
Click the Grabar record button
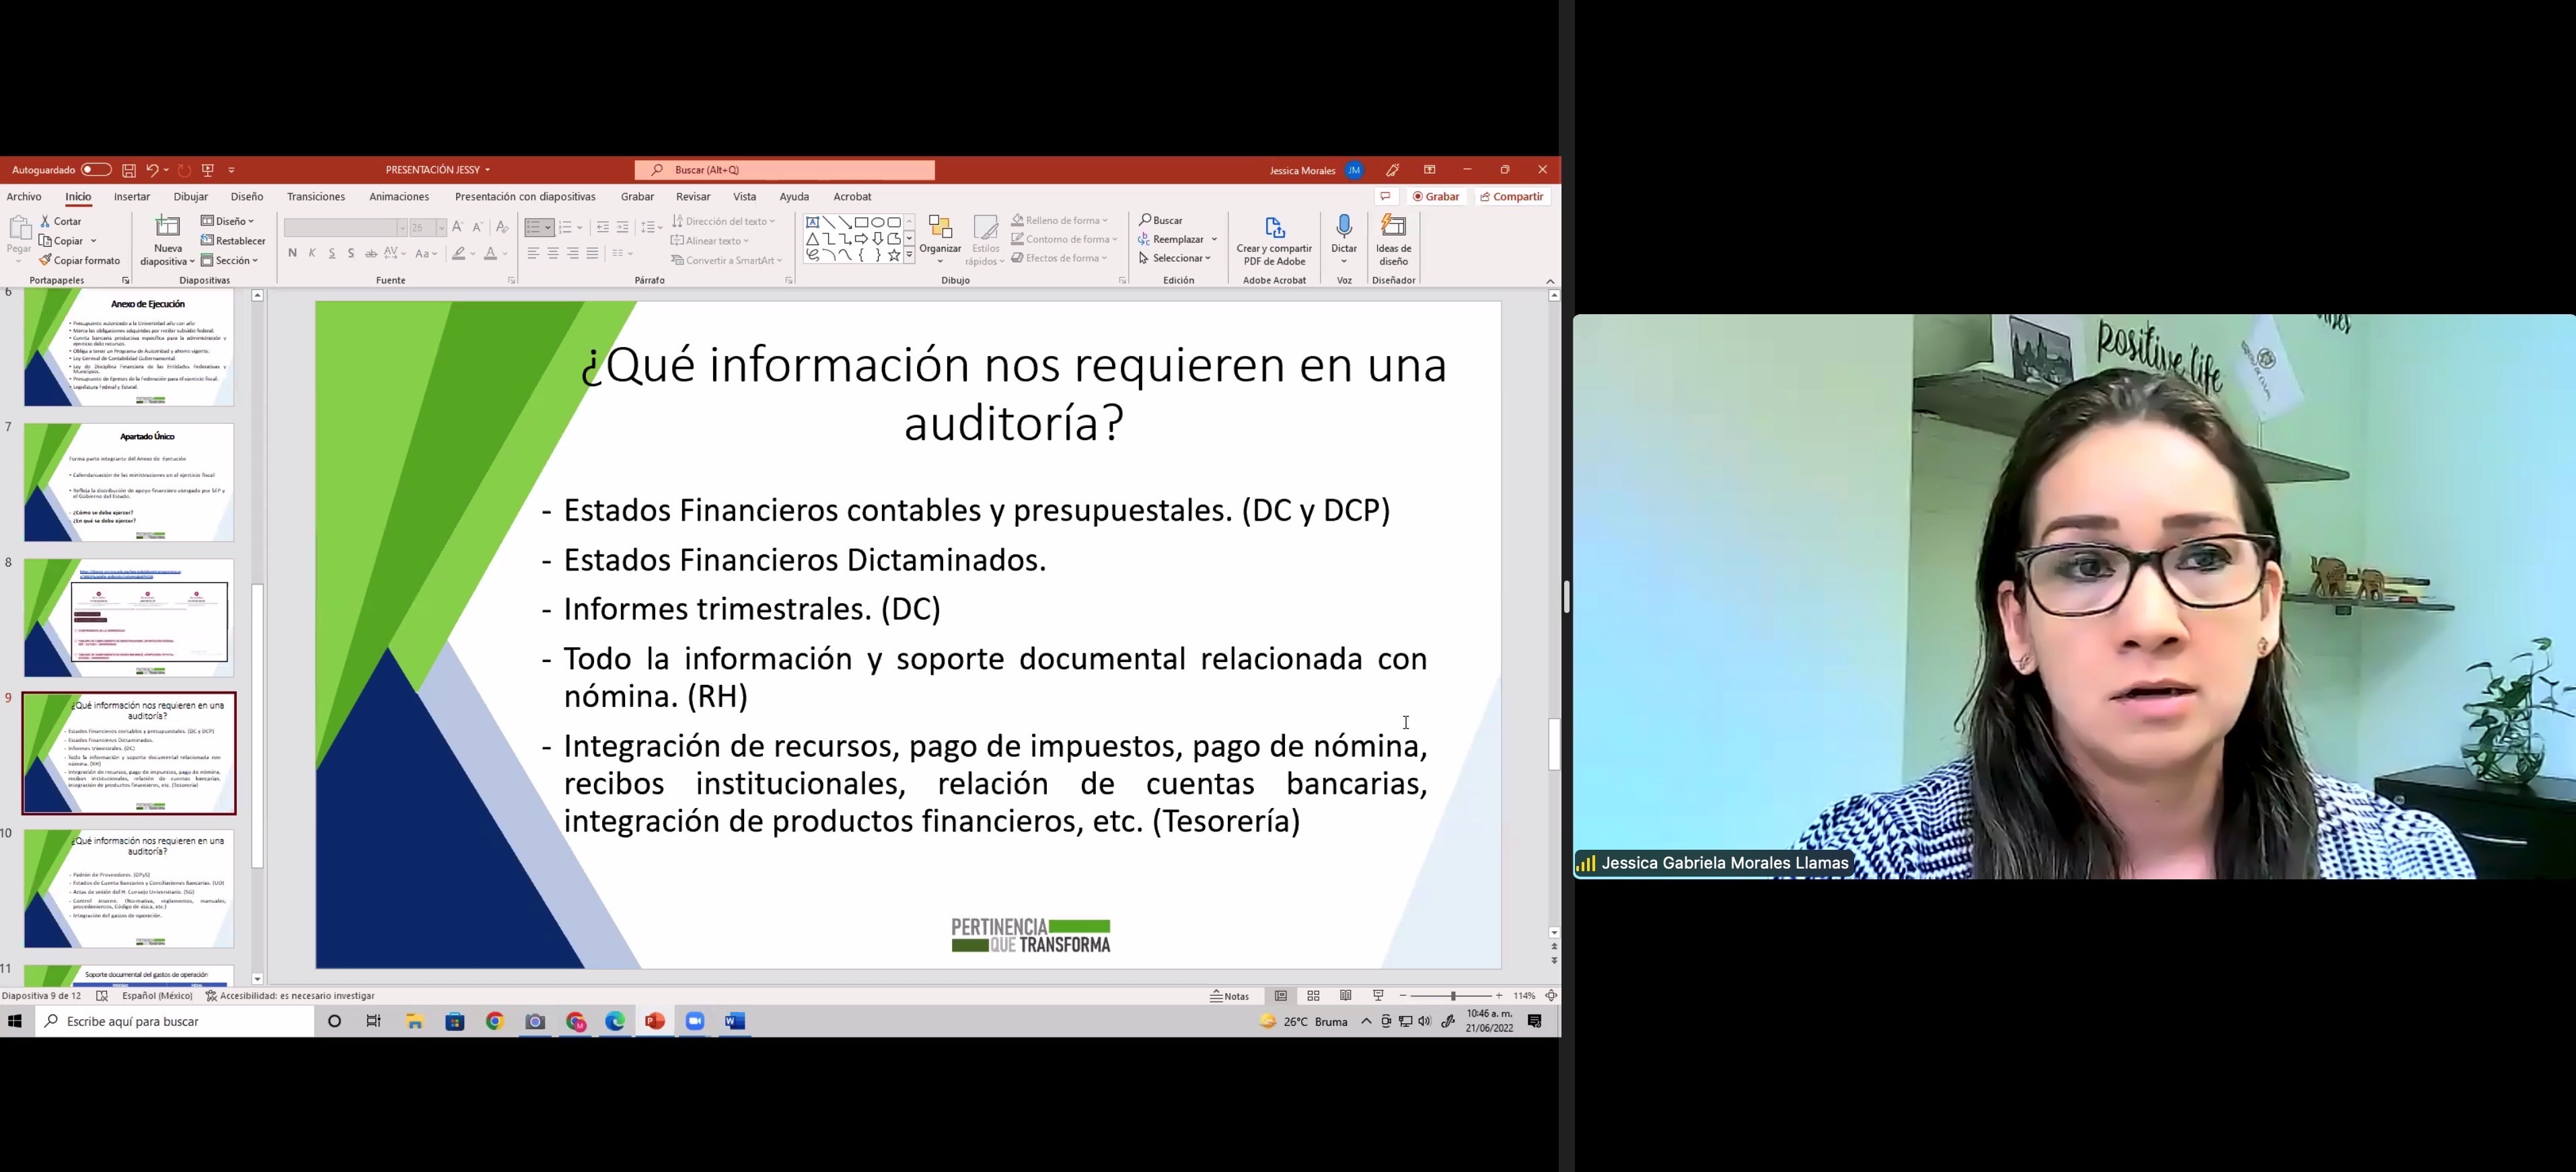pos(1436,197)
